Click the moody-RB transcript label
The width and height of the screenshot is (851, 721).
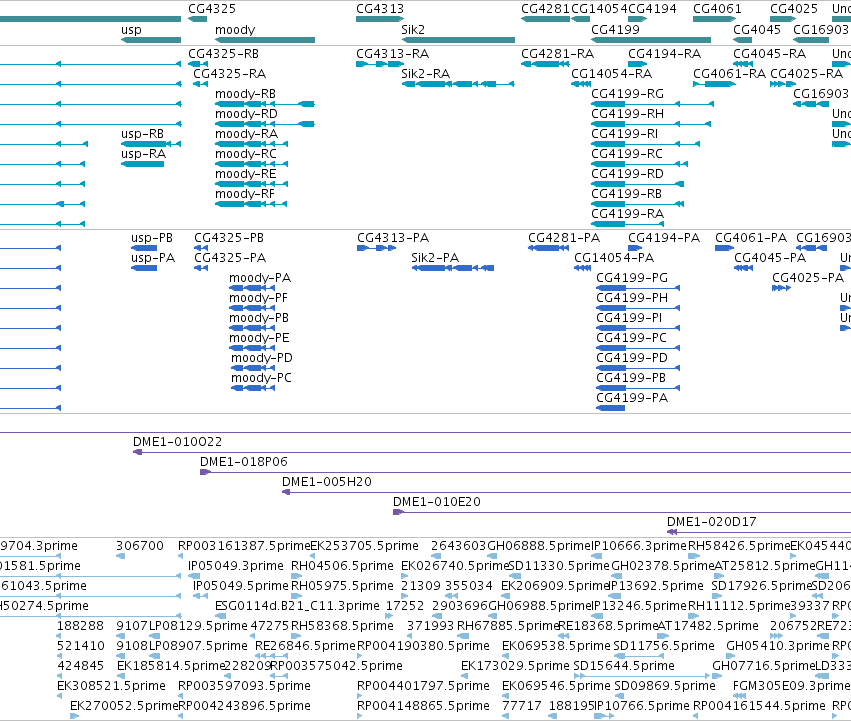tap(245, 94)
